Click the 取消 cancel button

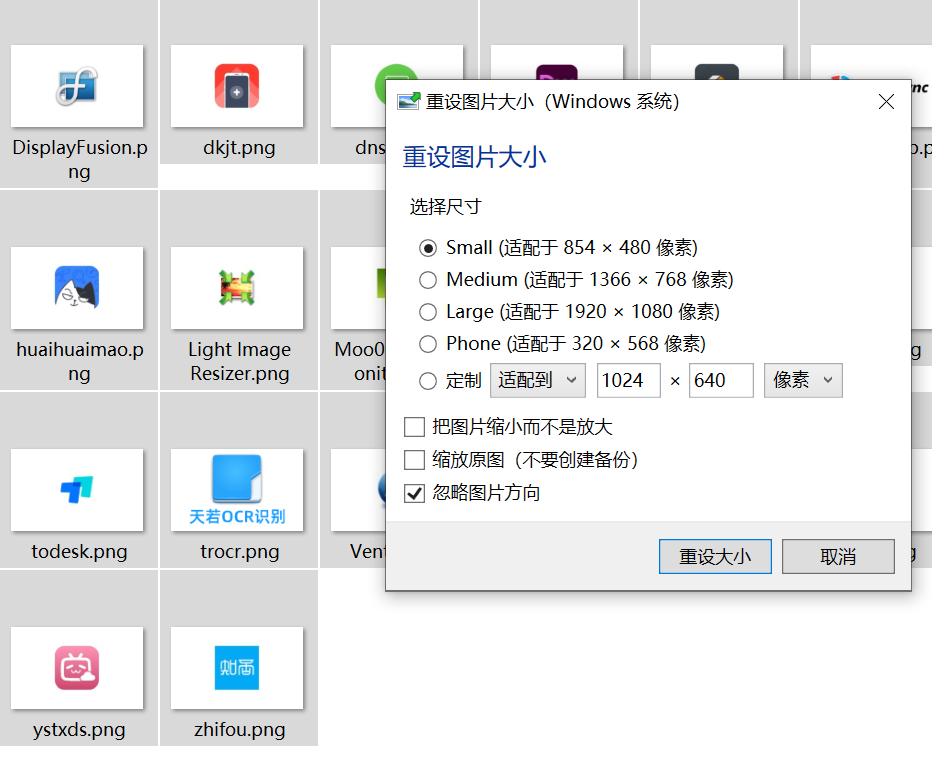(838, 557)
